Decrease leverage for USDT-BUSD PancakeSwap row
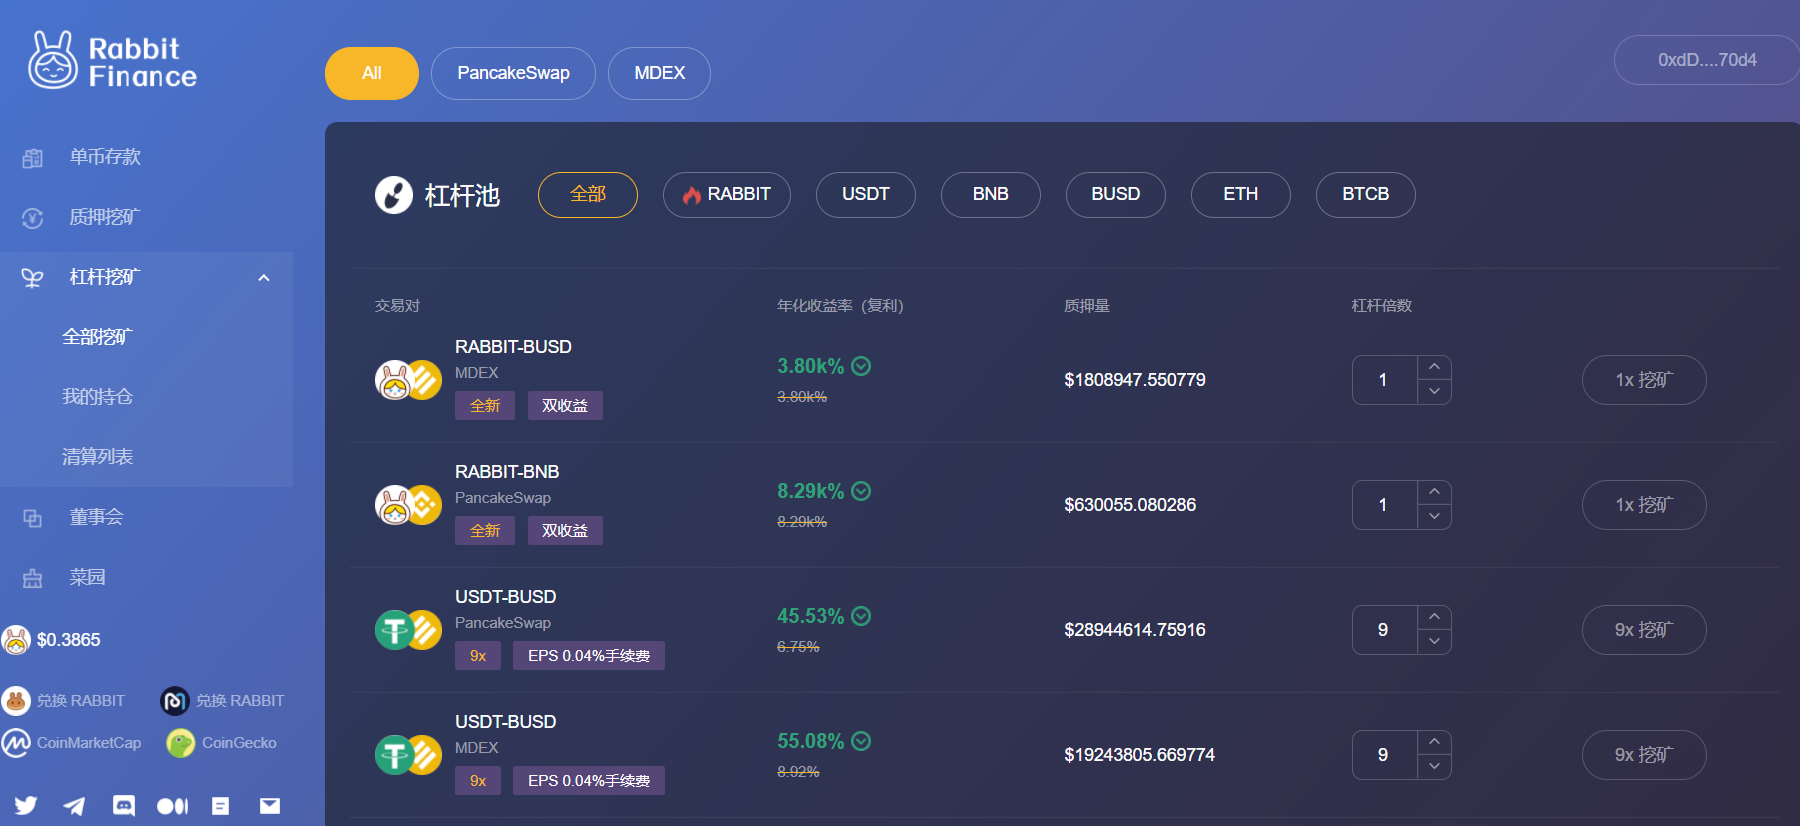The width and height of the screenshot is (1800, 826). [1434, 642]
